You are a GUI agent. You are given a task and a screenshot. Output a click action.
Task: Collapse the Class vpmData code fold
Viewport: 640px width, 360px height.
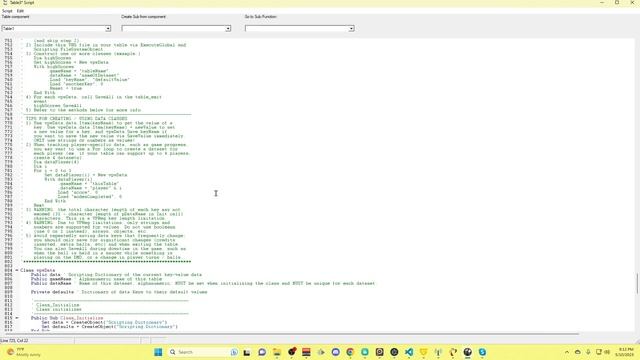coord(17,270)
